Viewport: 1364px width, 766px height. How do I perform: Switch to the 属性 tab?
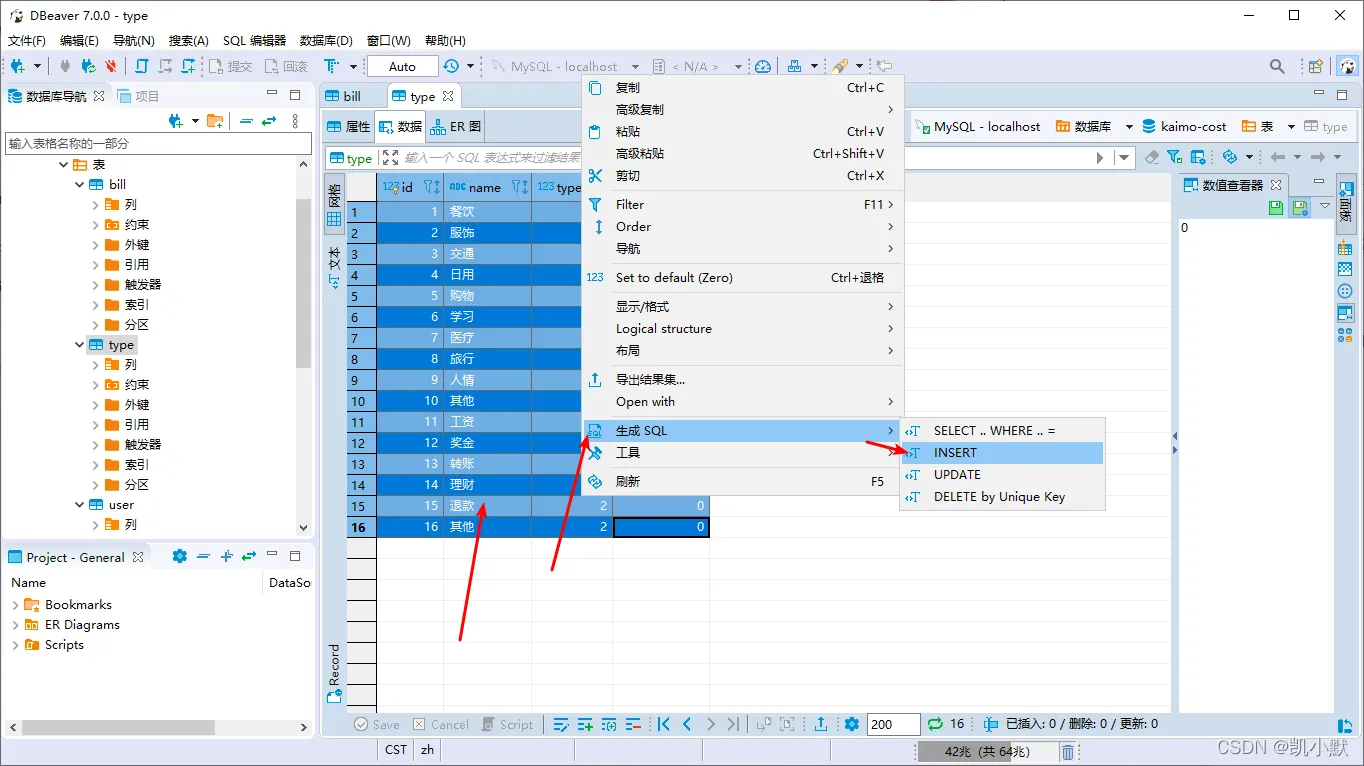[349, 127]
